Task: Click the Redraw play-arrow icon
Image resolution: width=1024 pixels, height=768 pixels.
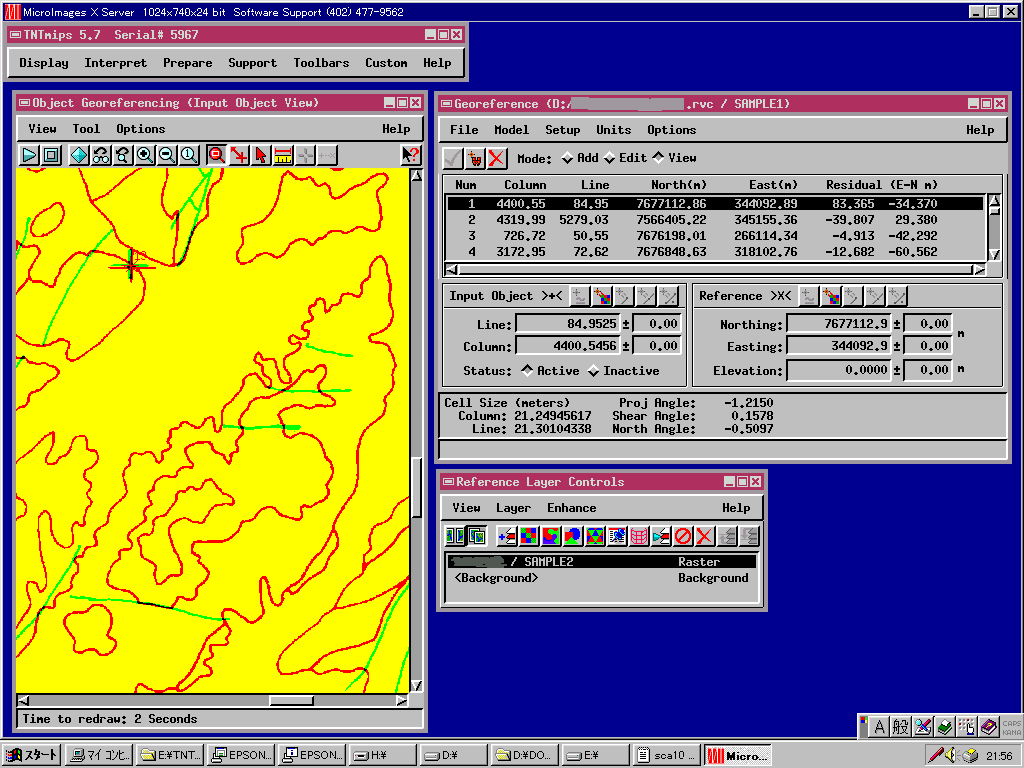Action: coord(29,155)
